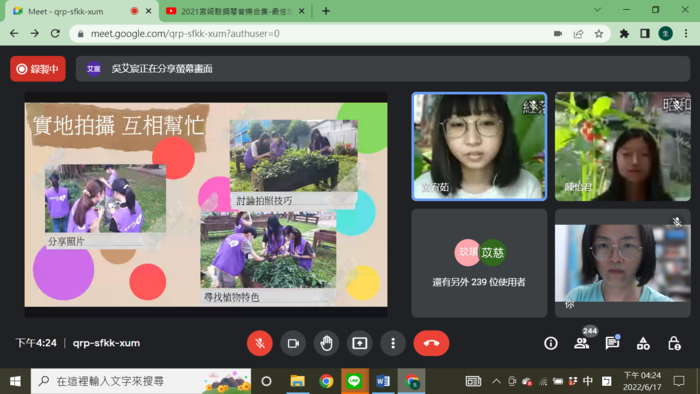Screen dimensions: 700x394
Task: Switch to the YouTube 2021 music tab
Action: 236,11
